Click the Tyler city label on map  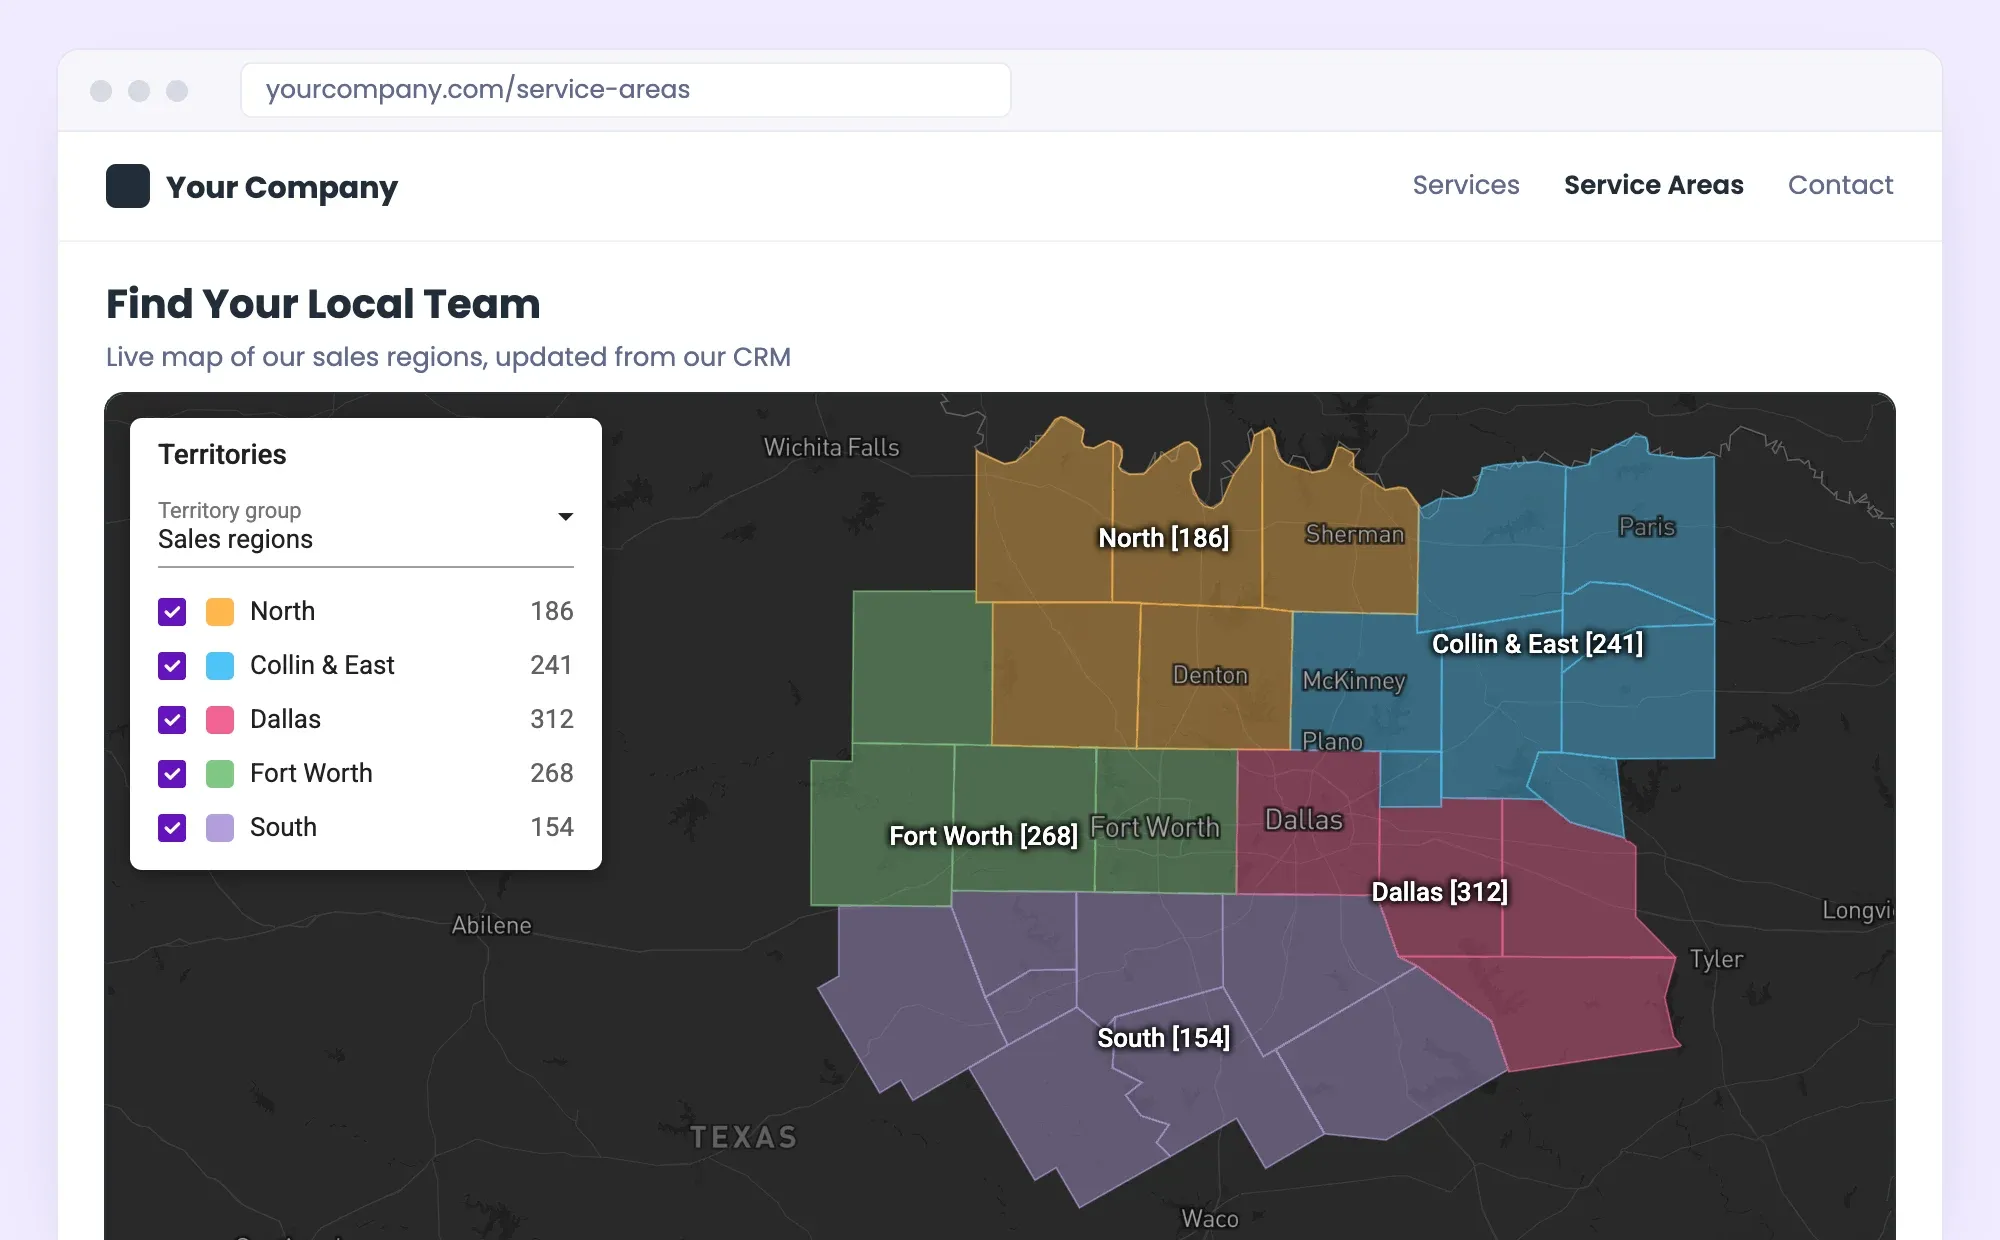click(1716, 959)
